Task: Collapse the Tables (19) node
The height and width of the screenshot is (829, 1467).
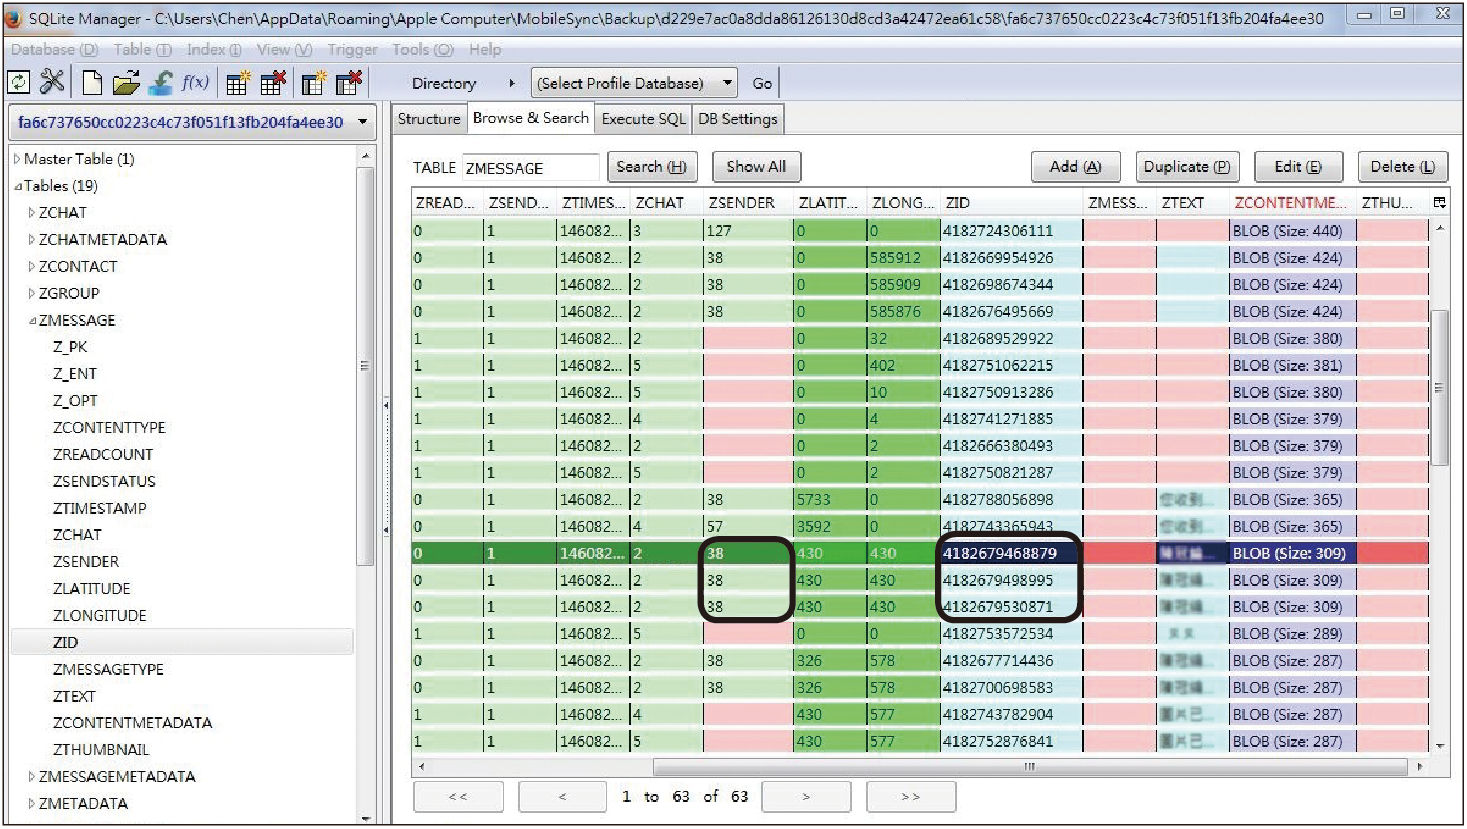Action: point(18,186)
